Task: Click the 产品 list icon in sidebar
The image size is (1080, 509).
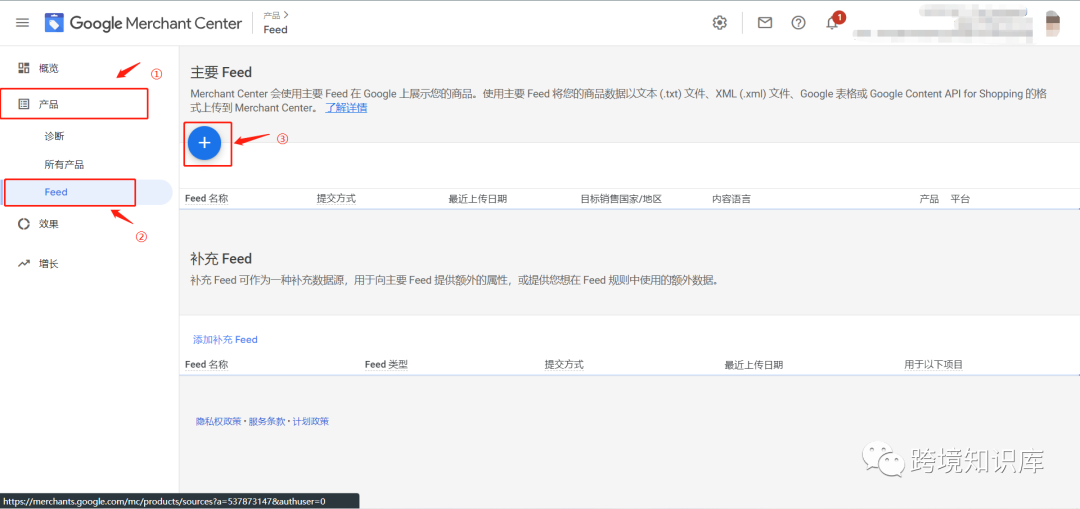Action: pyautogui.click(x=24, y=104)
